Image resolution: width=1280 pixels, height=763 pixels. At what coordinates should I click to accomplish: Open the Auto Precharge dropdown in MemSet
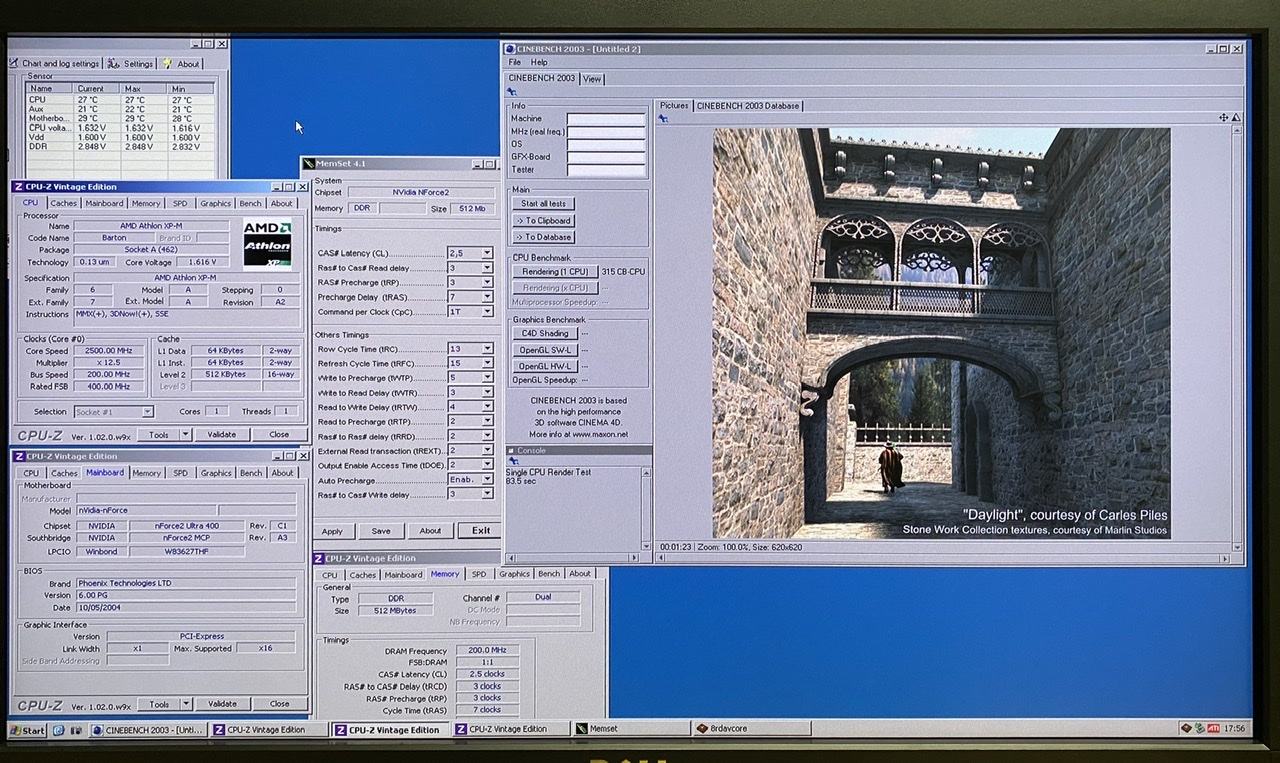click(x=487, y=480)
